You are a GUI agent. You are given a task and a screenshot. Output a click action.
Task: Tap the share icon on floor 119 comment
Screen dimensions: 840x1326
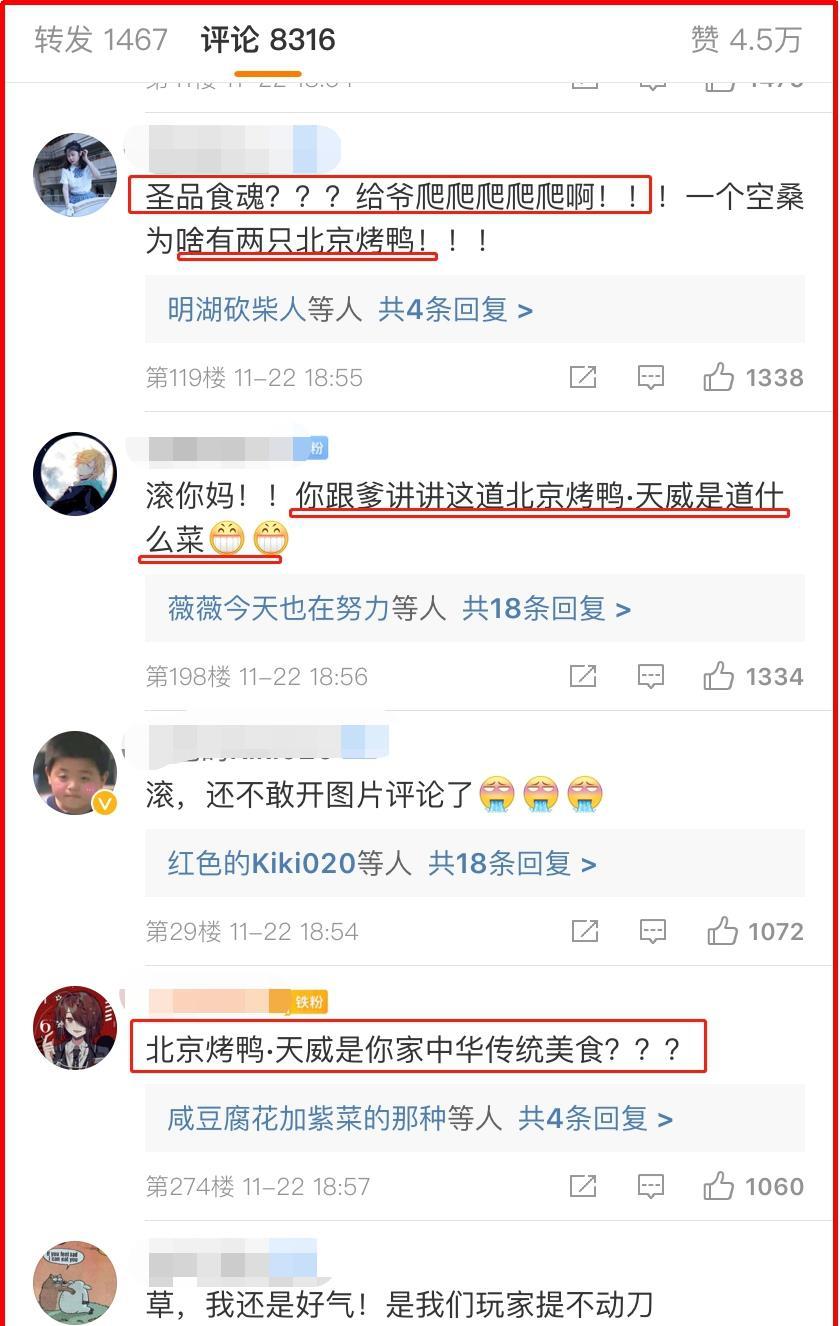(583, 377)
